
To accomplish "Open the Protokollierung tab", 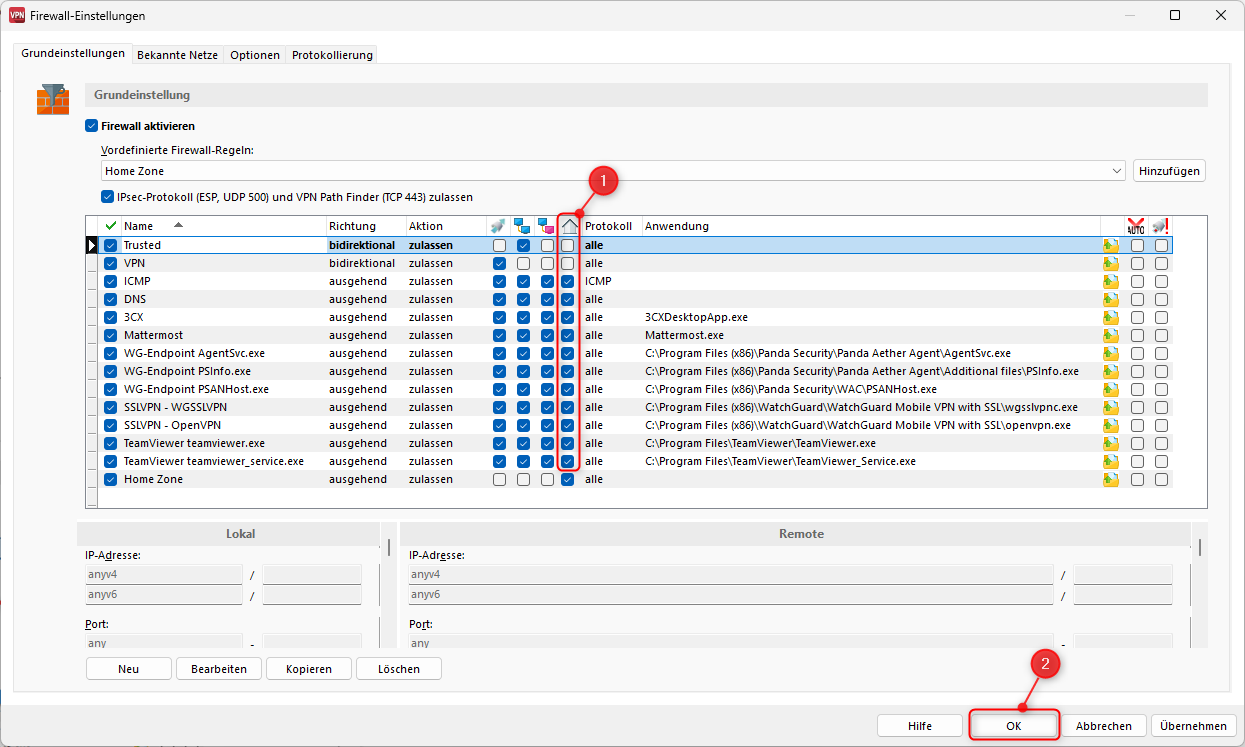I will click(x=332, y=55).
